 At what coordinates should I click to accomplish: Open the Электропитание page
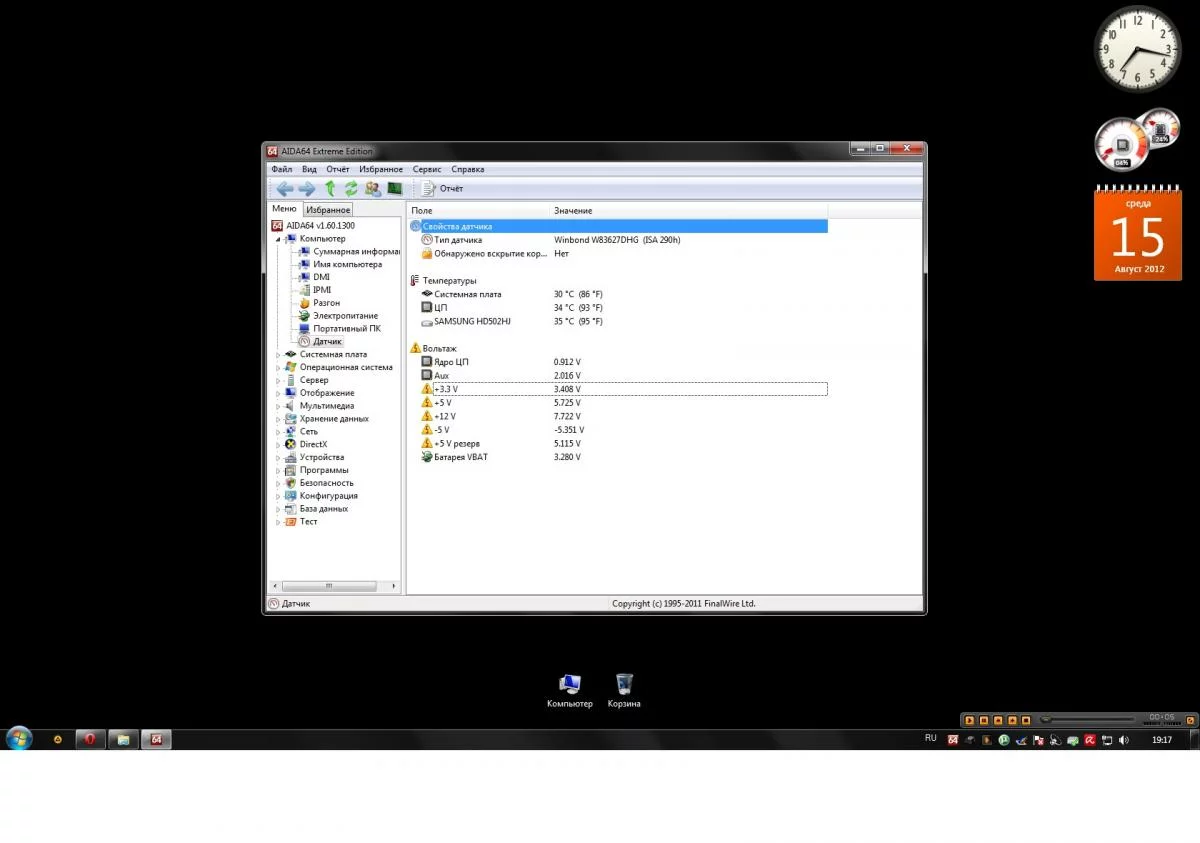pos(338,316)
